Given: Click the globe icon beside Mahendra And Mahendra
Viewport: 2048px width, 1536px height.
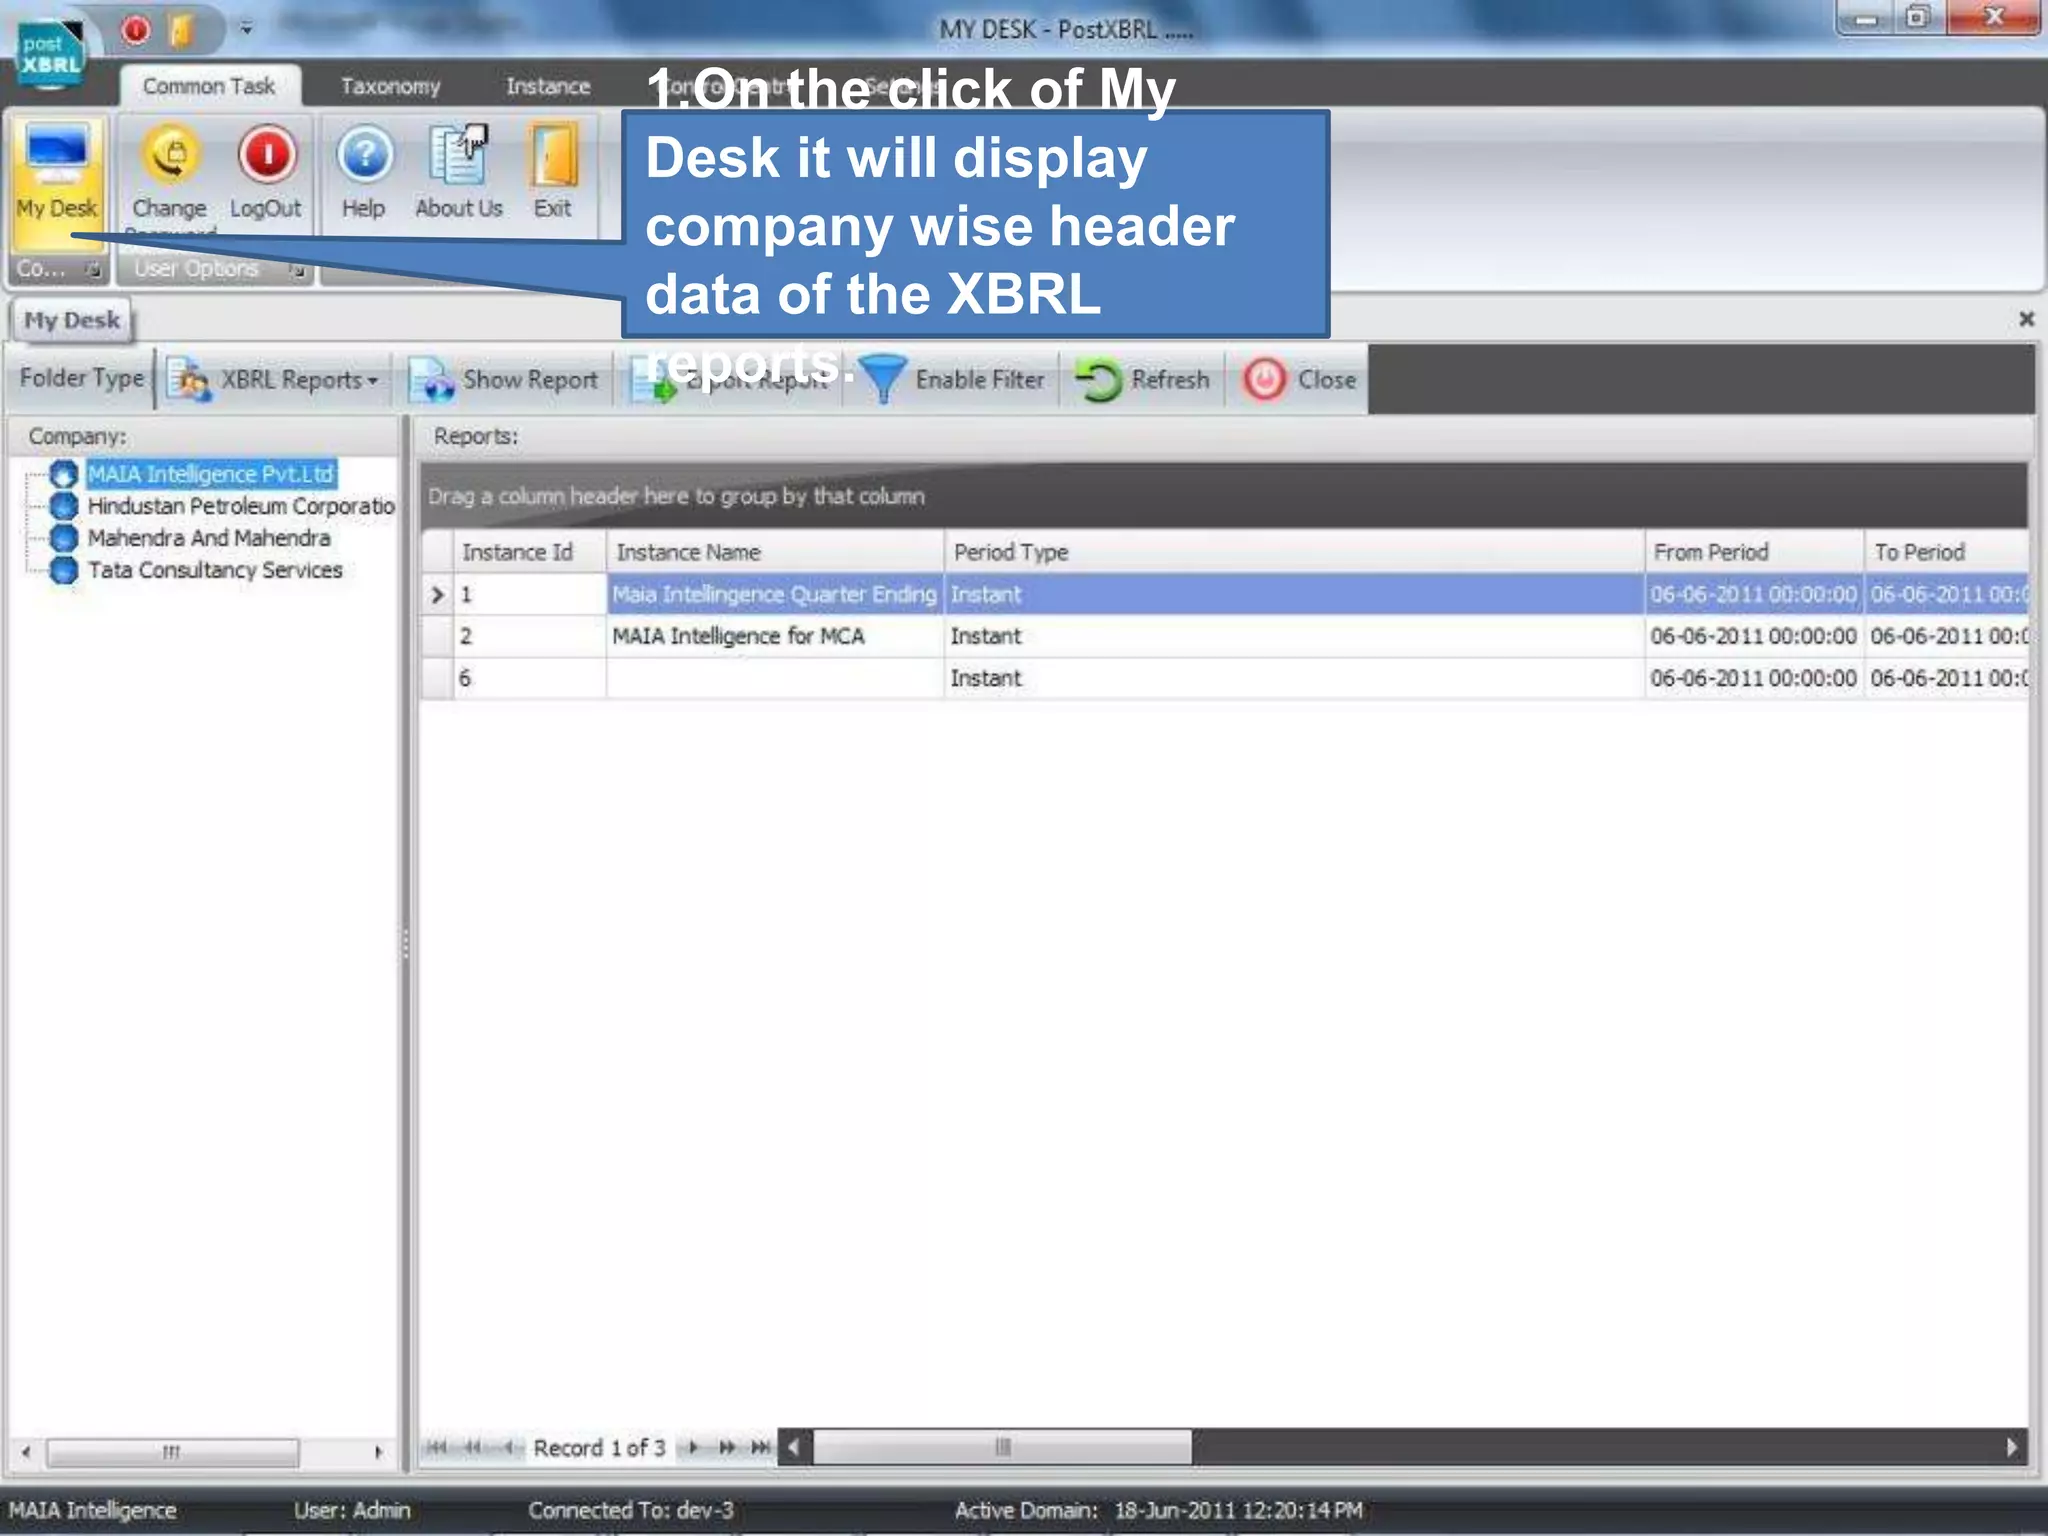Looking at the screenshot, I should pyautogui.click(x=64, y=538).
